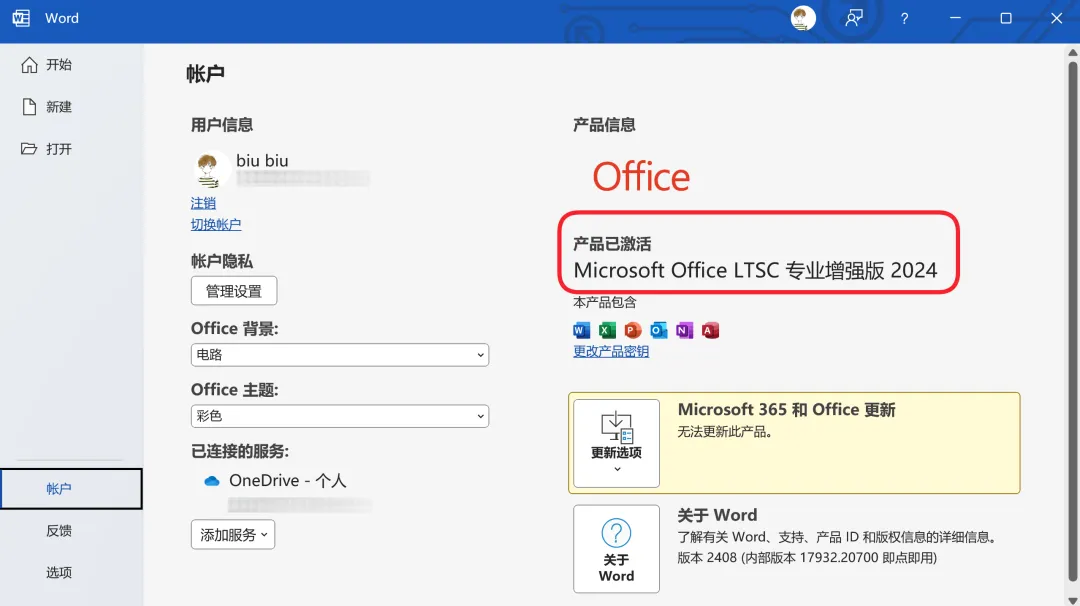
Task: Click the feedback person icon in title bar
Action: pos(854,18)
